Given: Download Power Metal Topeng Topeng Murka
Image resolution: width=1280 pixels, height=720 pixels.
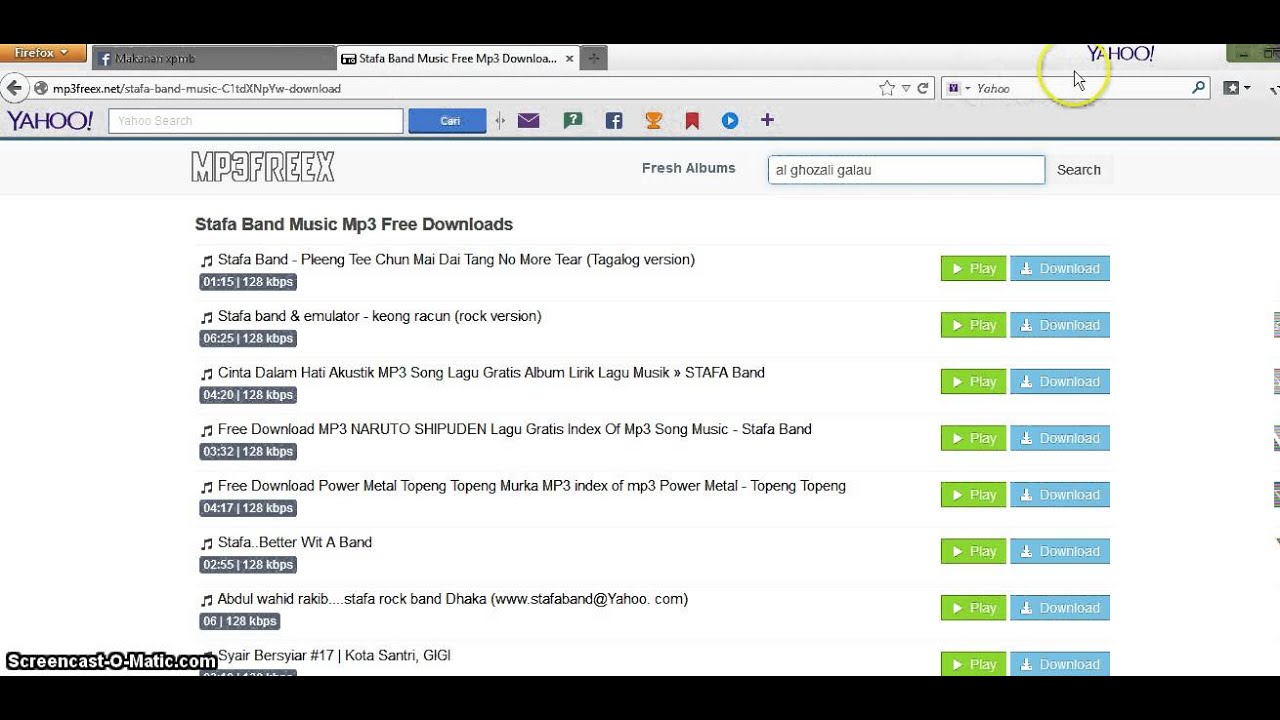Looking at the screenshot, I should point(1060,494).
